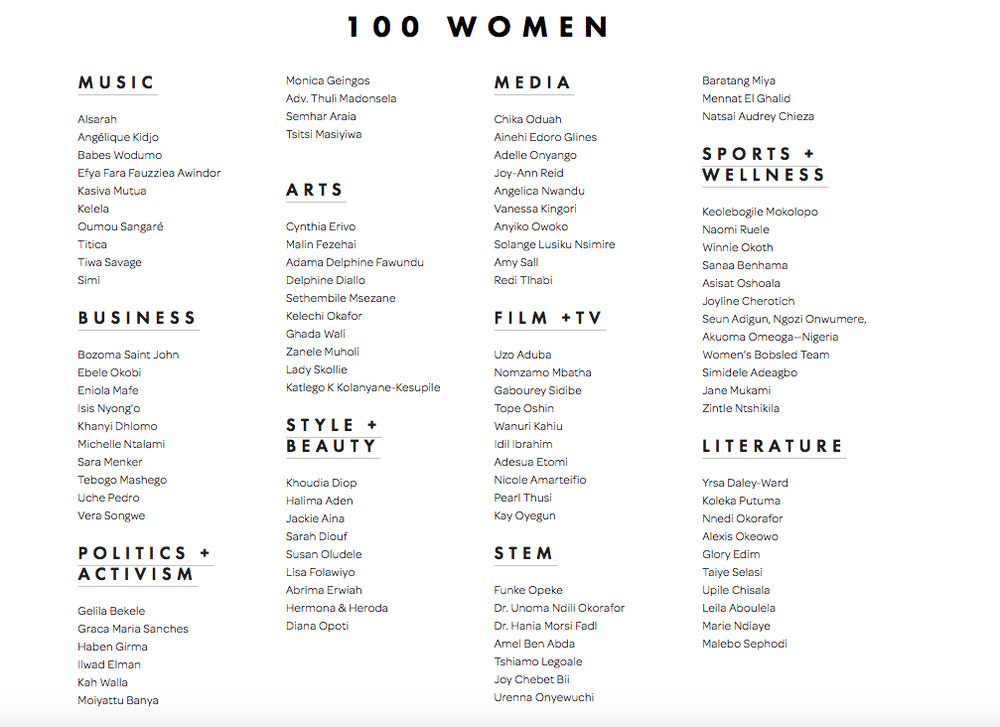This screenshot has width=1000, height=727.
Task: Click Khoudia Diop under Style + Beauty
Action: (321, 483)
